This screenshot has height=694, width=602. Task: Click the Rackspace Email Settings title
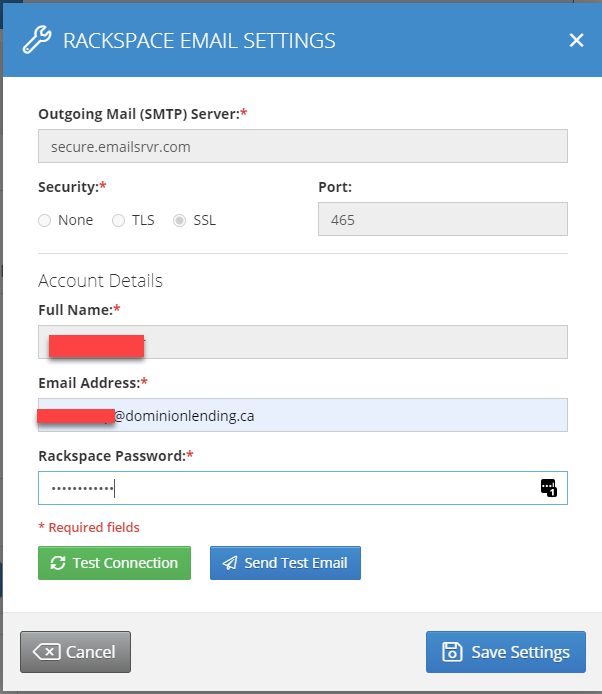tap(199, 41)
